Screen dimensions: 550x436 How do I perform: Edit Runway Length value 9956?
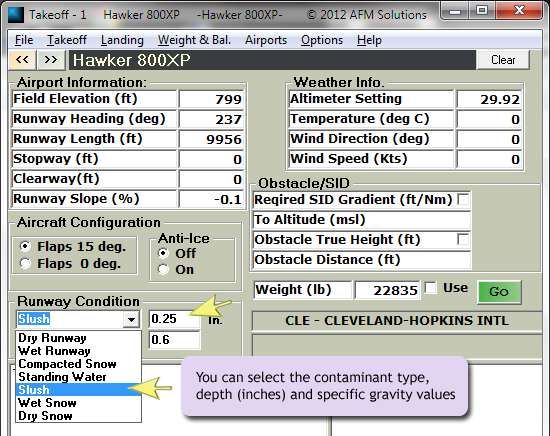(x=212, y=139)
